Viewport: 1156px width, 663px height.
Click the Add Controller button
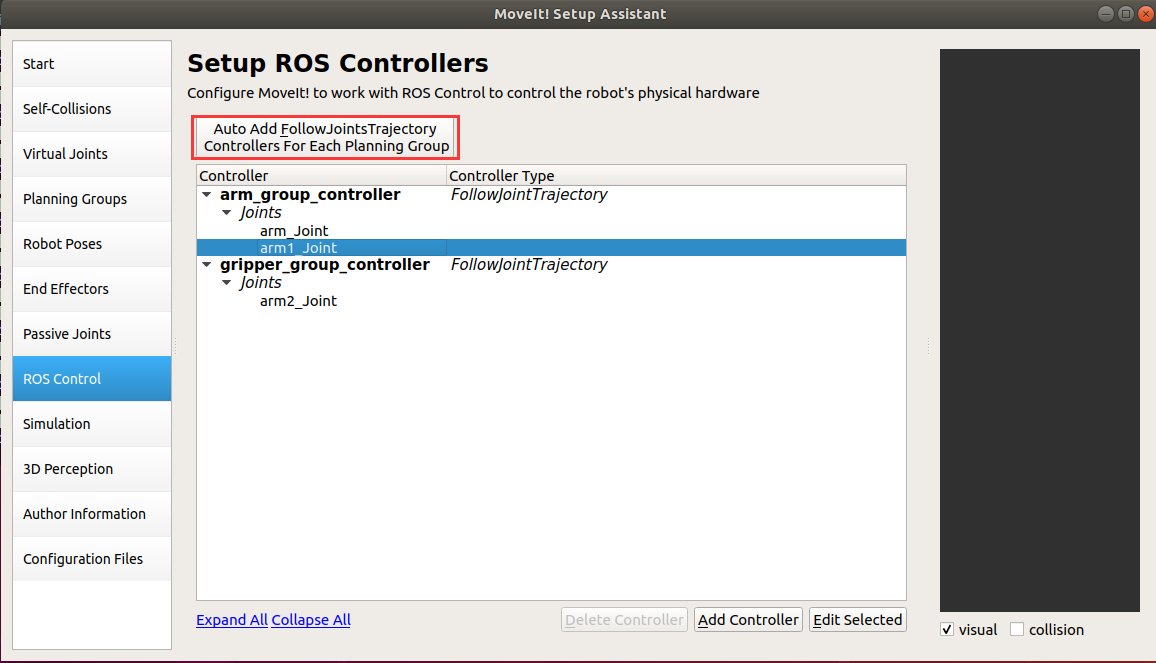click(x=748, y=620)
